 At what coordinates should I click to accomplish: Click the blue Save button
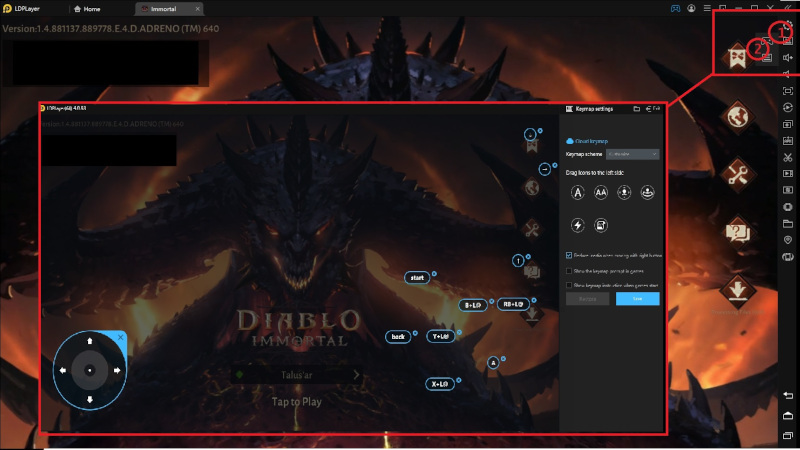(x=638, y=298)
